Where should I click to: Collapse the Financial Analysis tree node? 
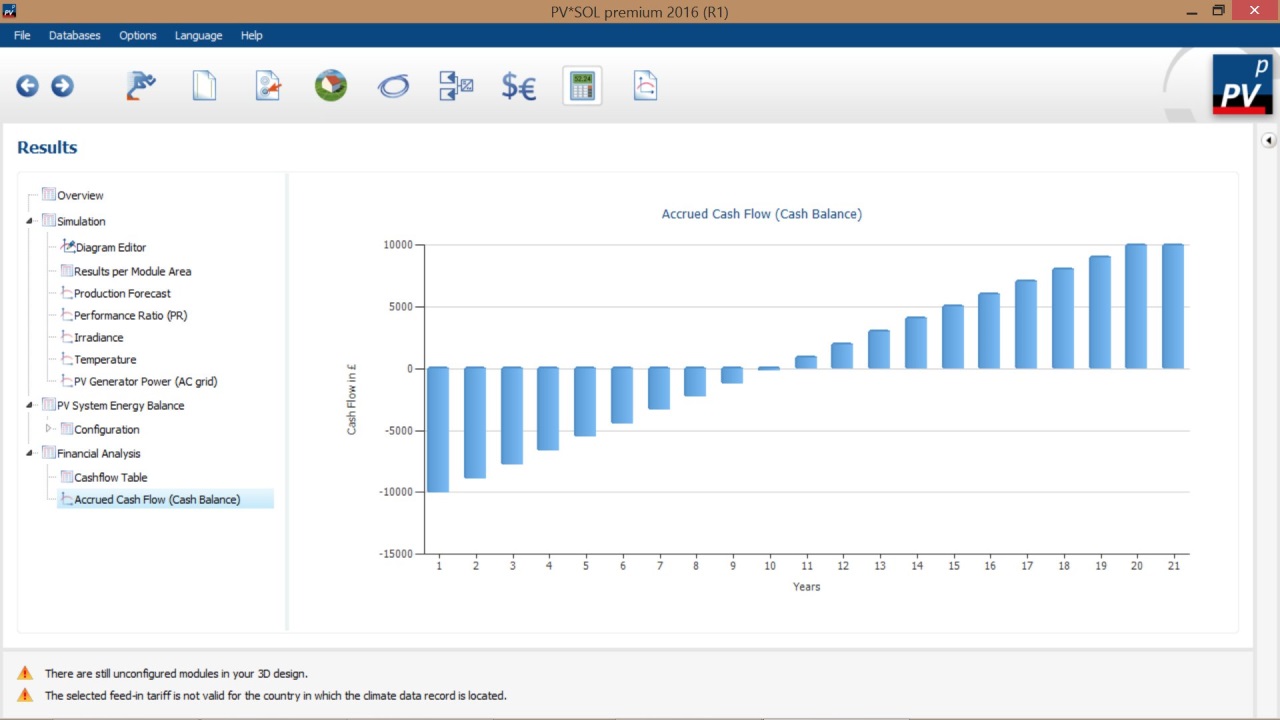click(31, 453)
